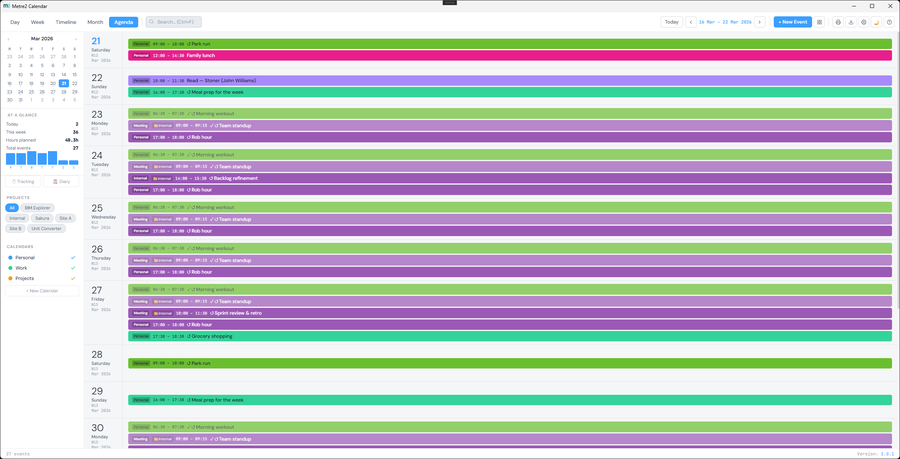The height and width of the screenshot is (459, 900).
Task: Select the Agenda view tab
Action: tap(123, 22)
